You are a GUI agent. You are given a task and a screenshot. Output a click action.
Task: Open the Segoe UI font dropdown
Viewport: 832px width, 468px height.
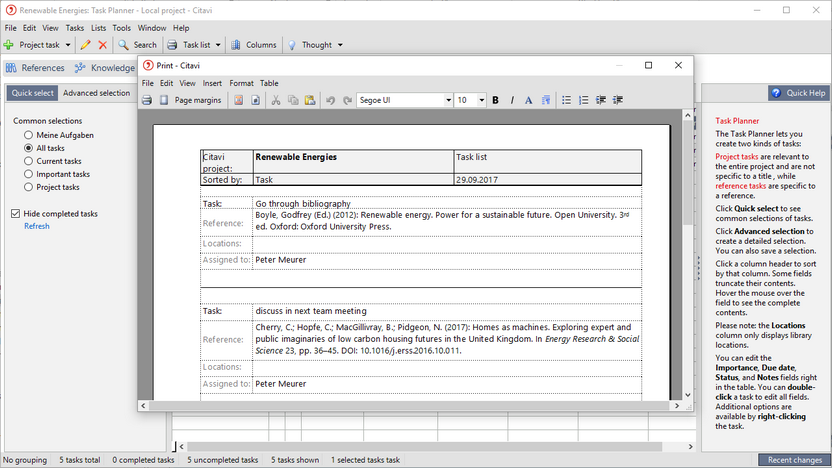click(448, 100)
